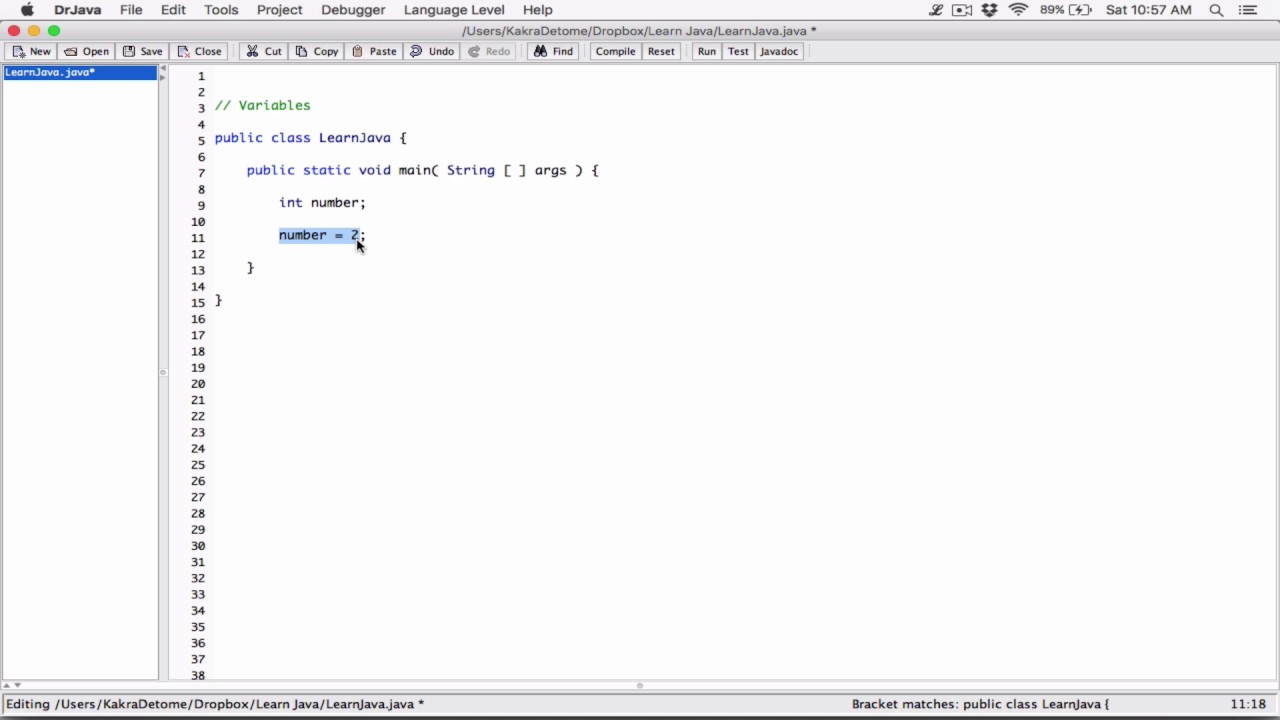Open the Notification Center list icon
Screen dimensions: 1280x720
[x=1247, y=10]
